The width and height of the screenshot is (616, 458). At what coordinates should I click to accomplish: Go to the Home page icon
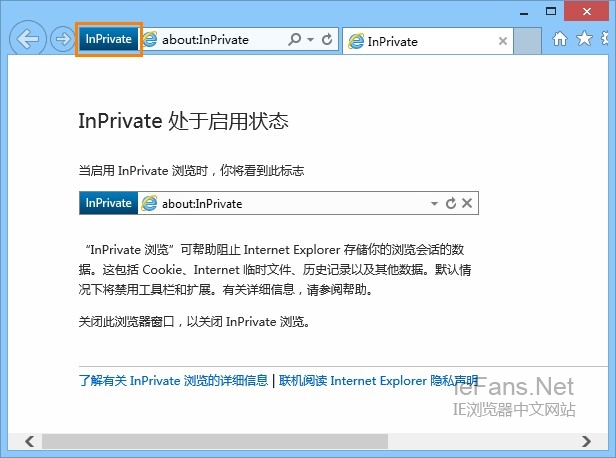(560, 38)
